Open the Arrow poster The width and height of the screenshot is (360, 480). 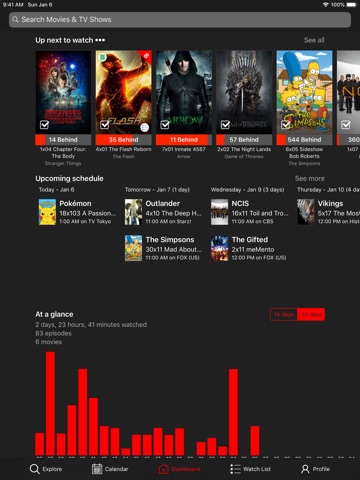[x=184, y=92]
